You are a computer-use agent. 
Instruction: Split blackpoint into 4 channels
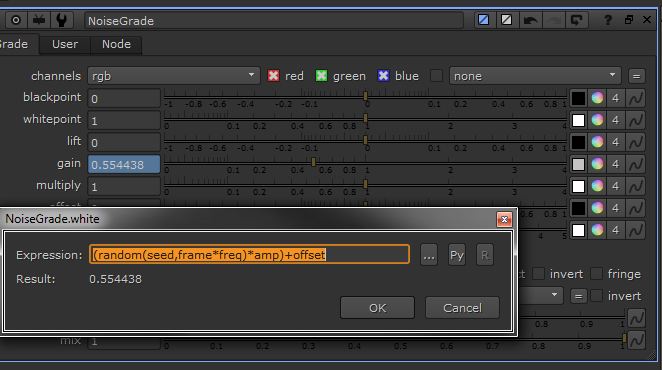click(x=616, y=98)
